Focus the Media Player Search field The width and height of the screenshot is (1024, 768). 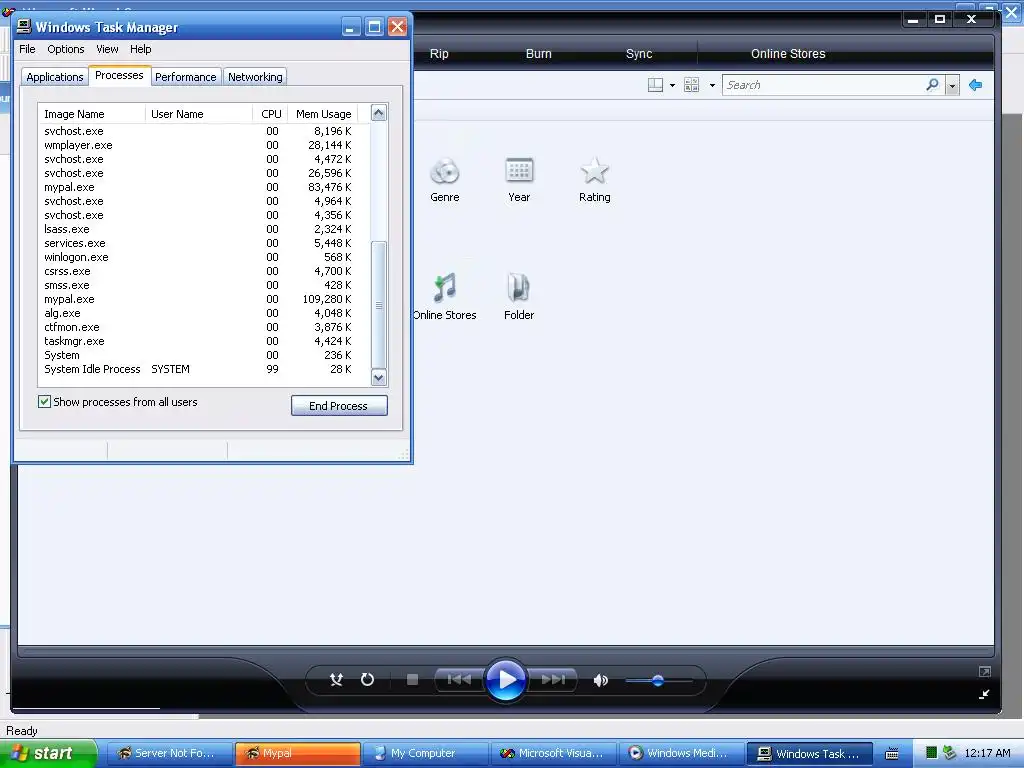823,85
